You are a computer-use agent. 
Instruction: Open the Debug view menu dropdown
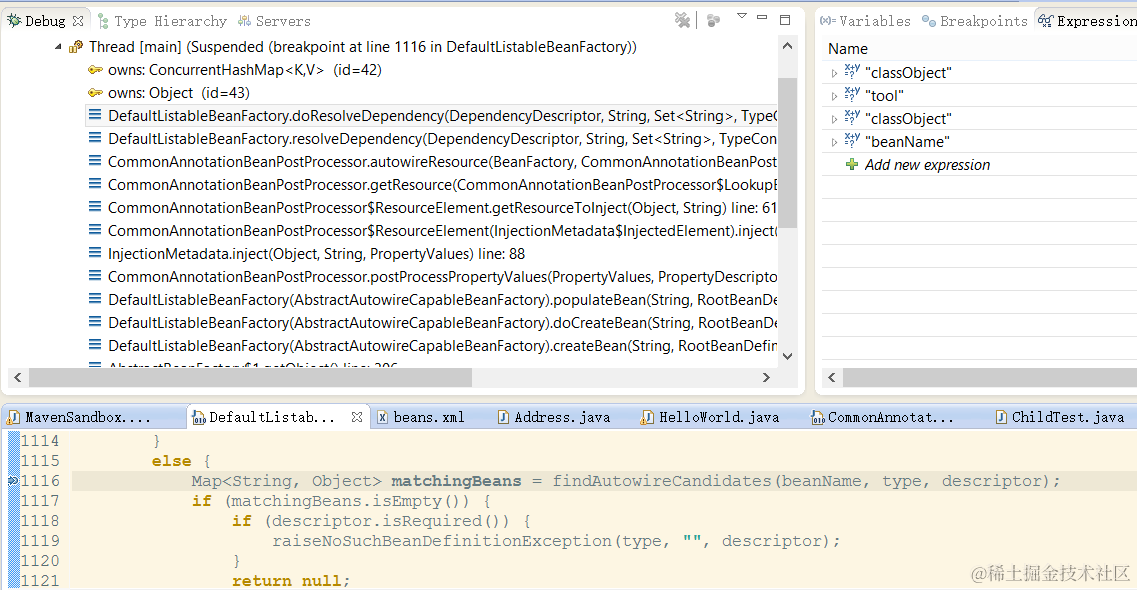742,16
